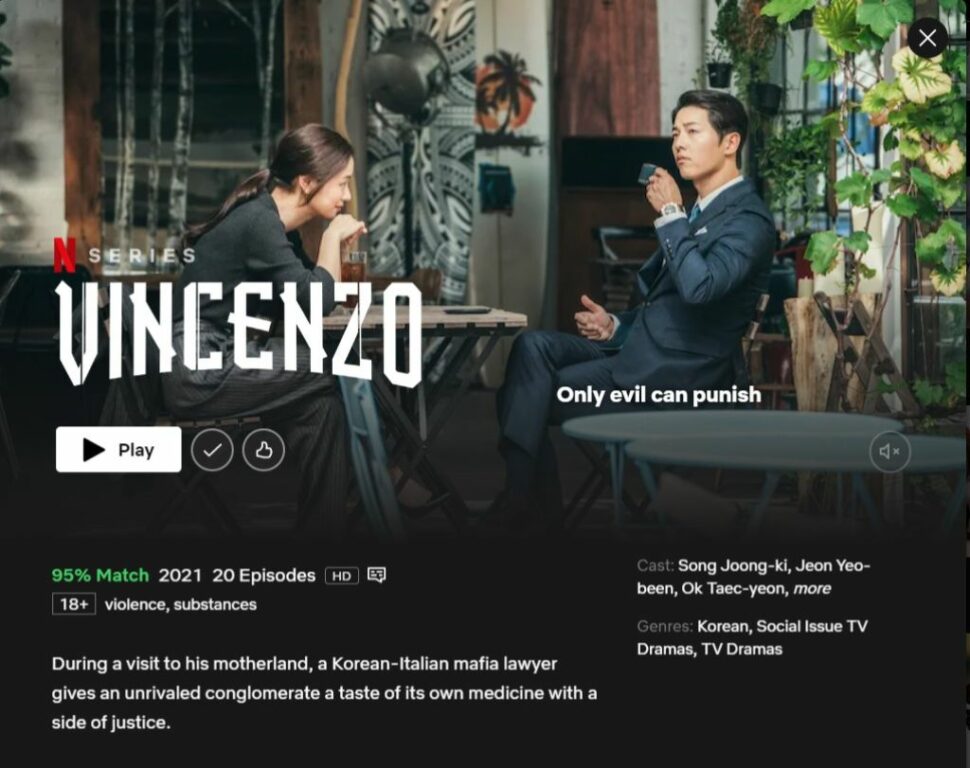
Task: Rate Vincenzo with the thumbs up icon
Action: pos(264,450)
